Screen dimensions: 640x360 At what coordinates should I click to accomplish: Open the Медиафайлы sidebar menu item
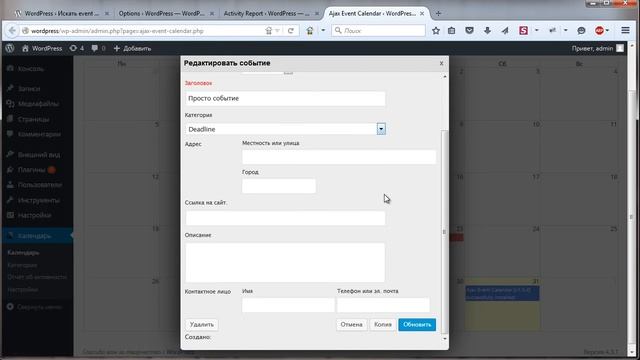[37, 104]
